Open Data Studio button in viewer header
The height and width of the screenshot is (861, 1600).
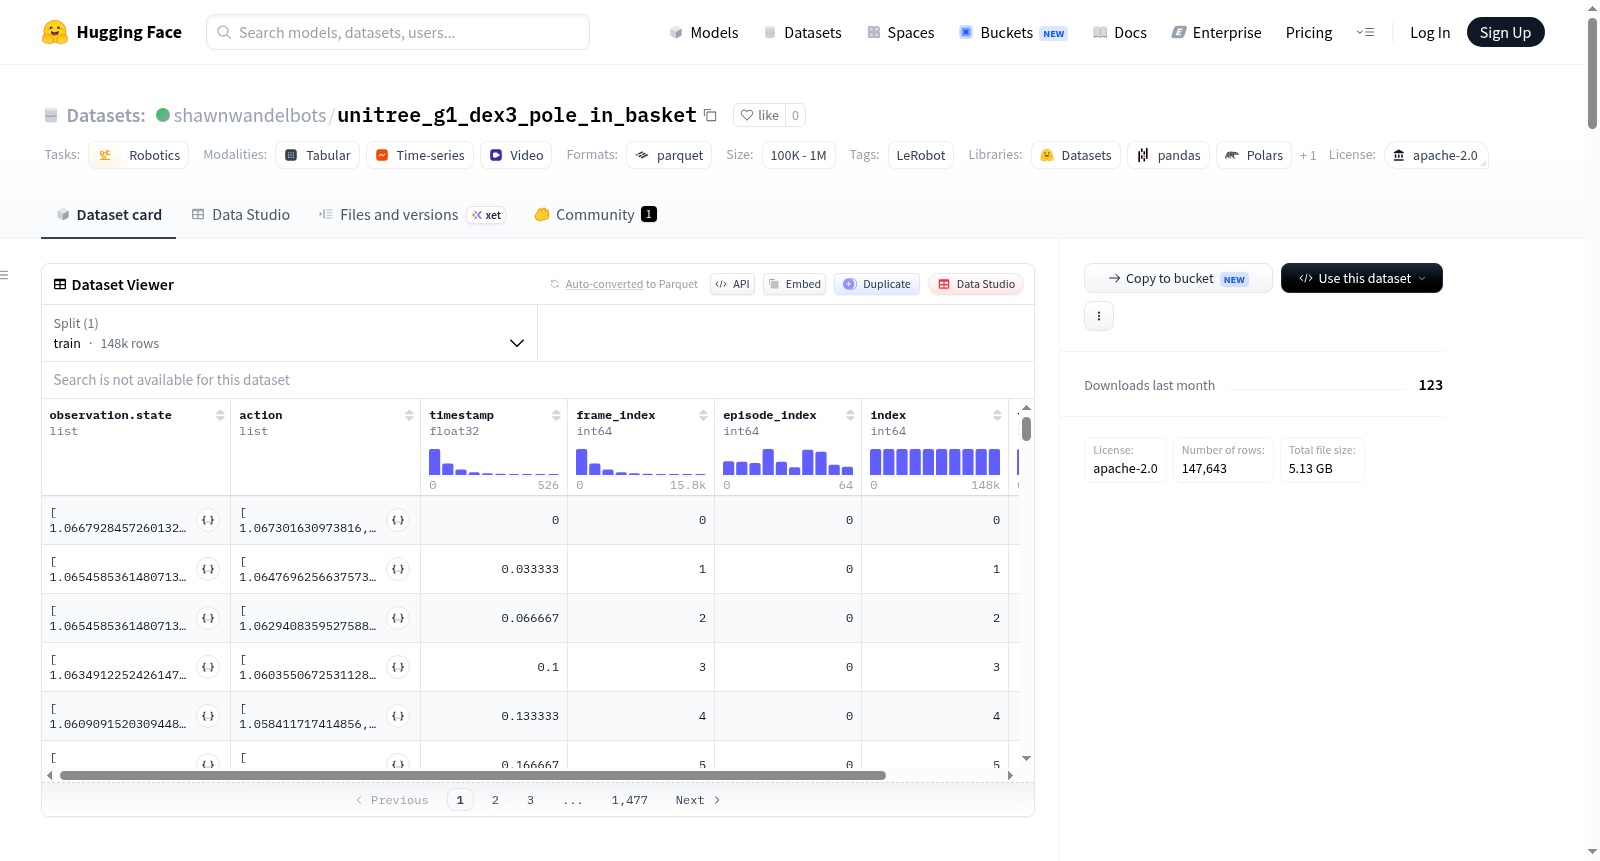click(976, 284)
